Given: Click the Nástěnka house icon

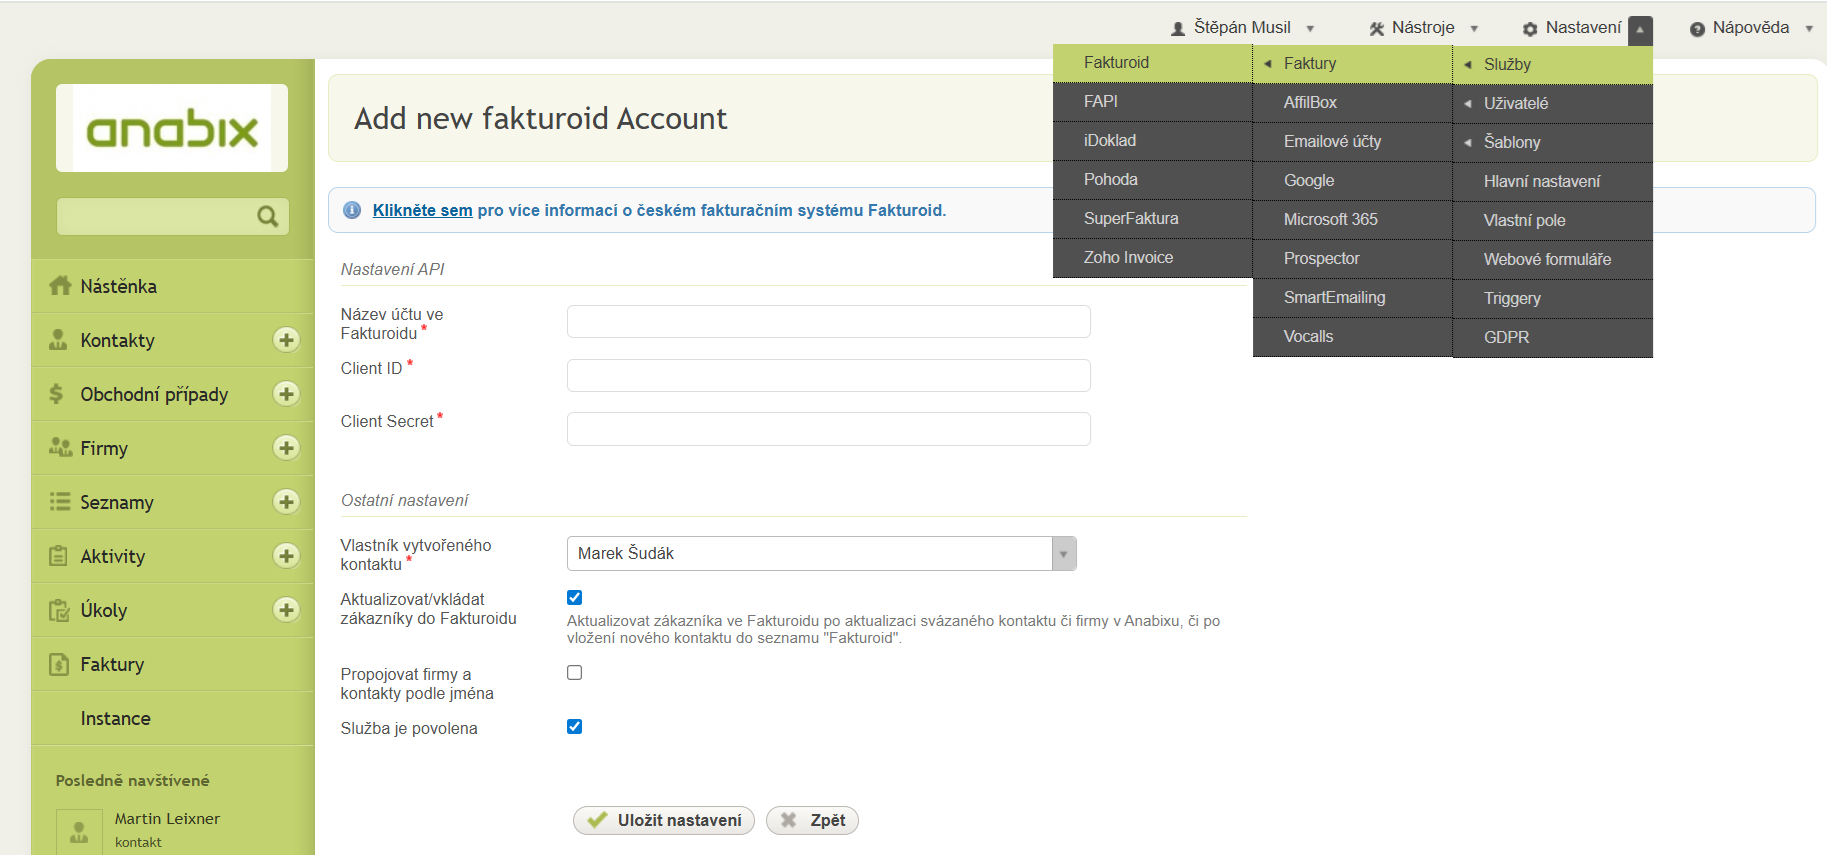Looking at the screenshot, I should point(60,286).
